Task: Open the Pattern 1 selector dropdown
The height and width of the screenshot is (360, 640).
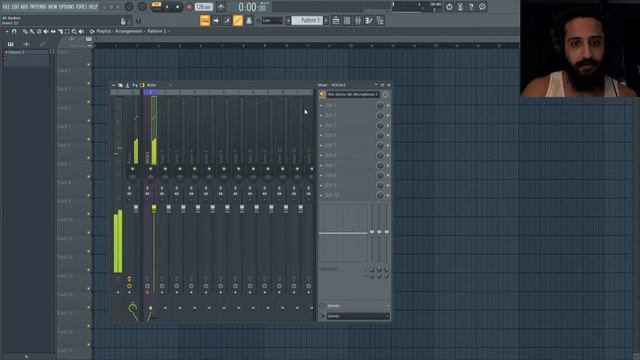Action: (x=308, y=20)
